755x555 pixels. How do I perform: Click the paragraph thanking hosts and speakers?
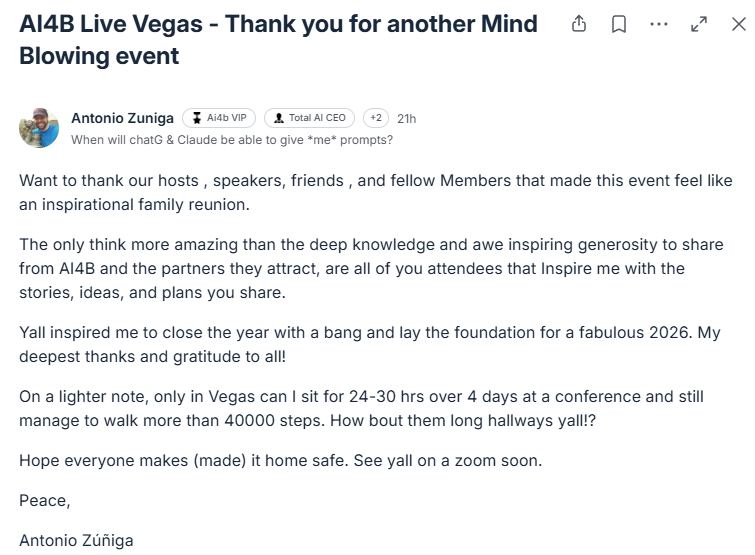click(x=376, y=192)
